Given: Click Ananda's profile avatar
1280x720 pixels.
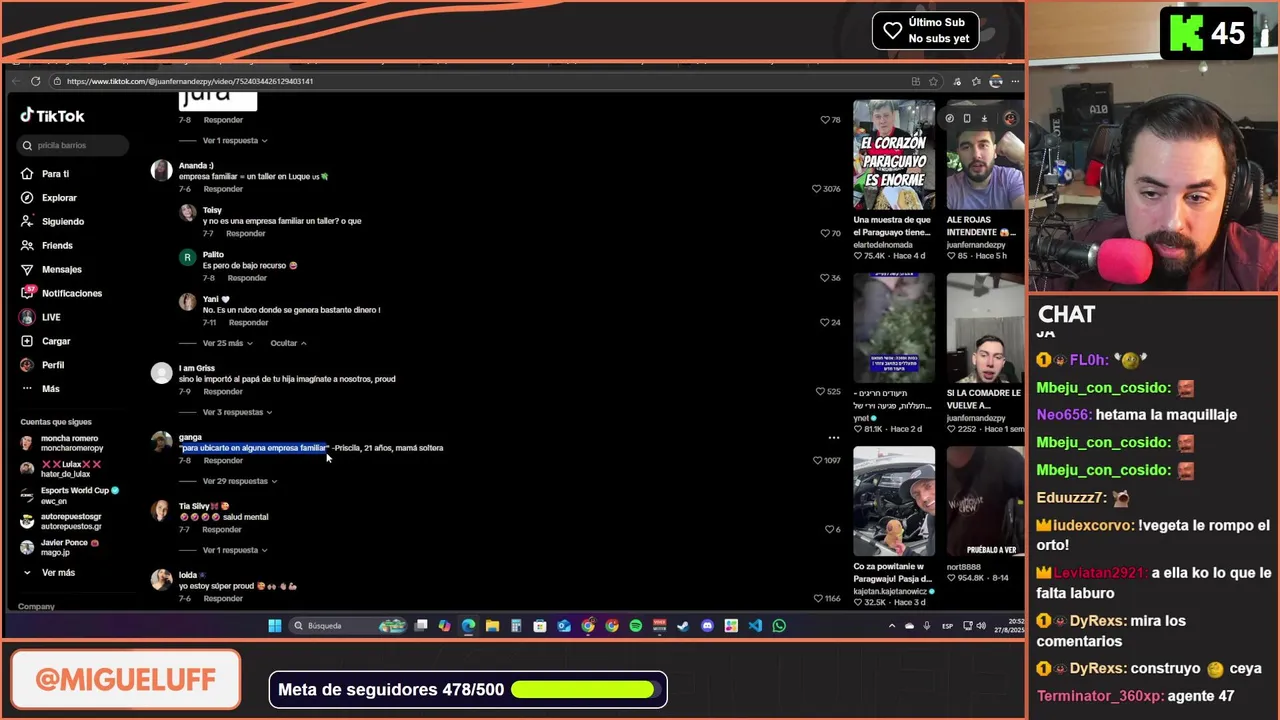Looking at the screenshot, I should pos(161,170).
